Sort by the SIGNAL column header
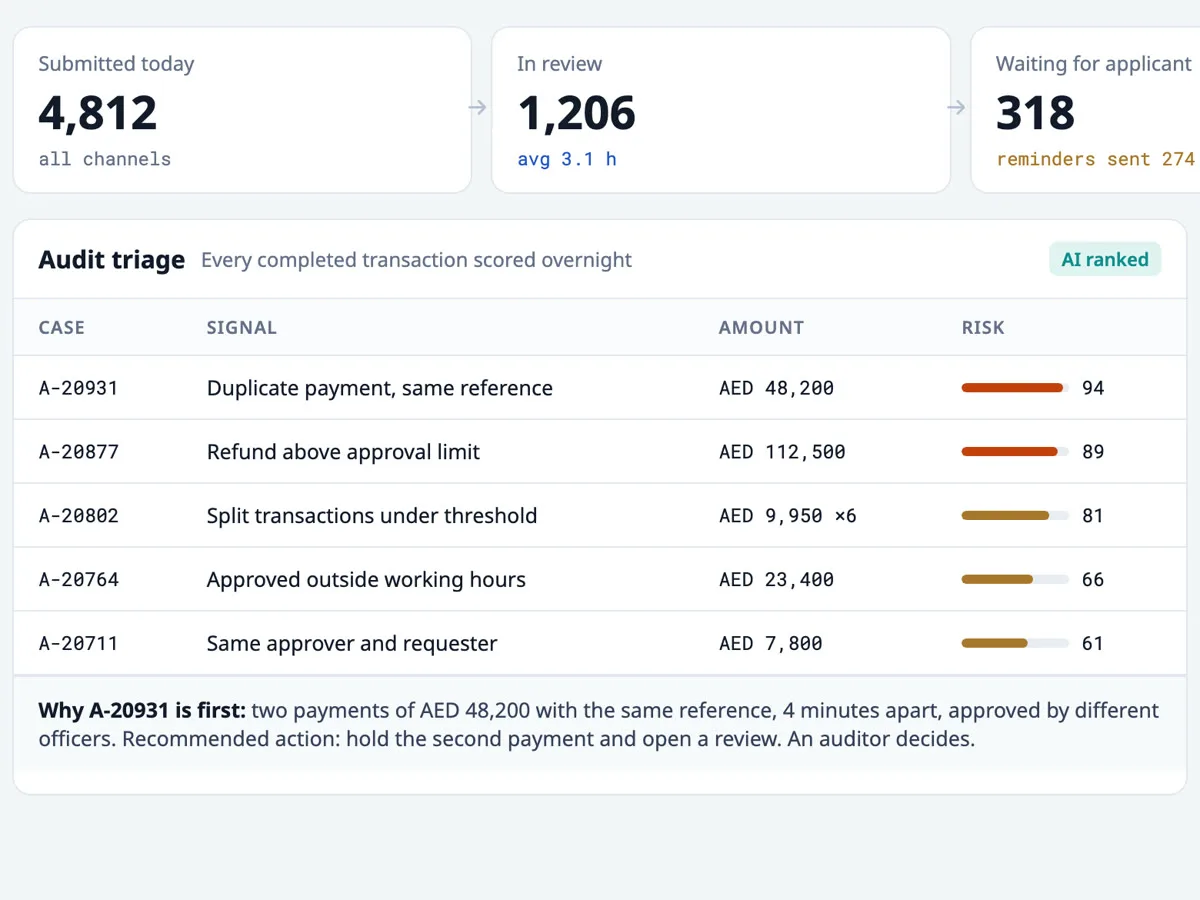 [x=241, y=327]
